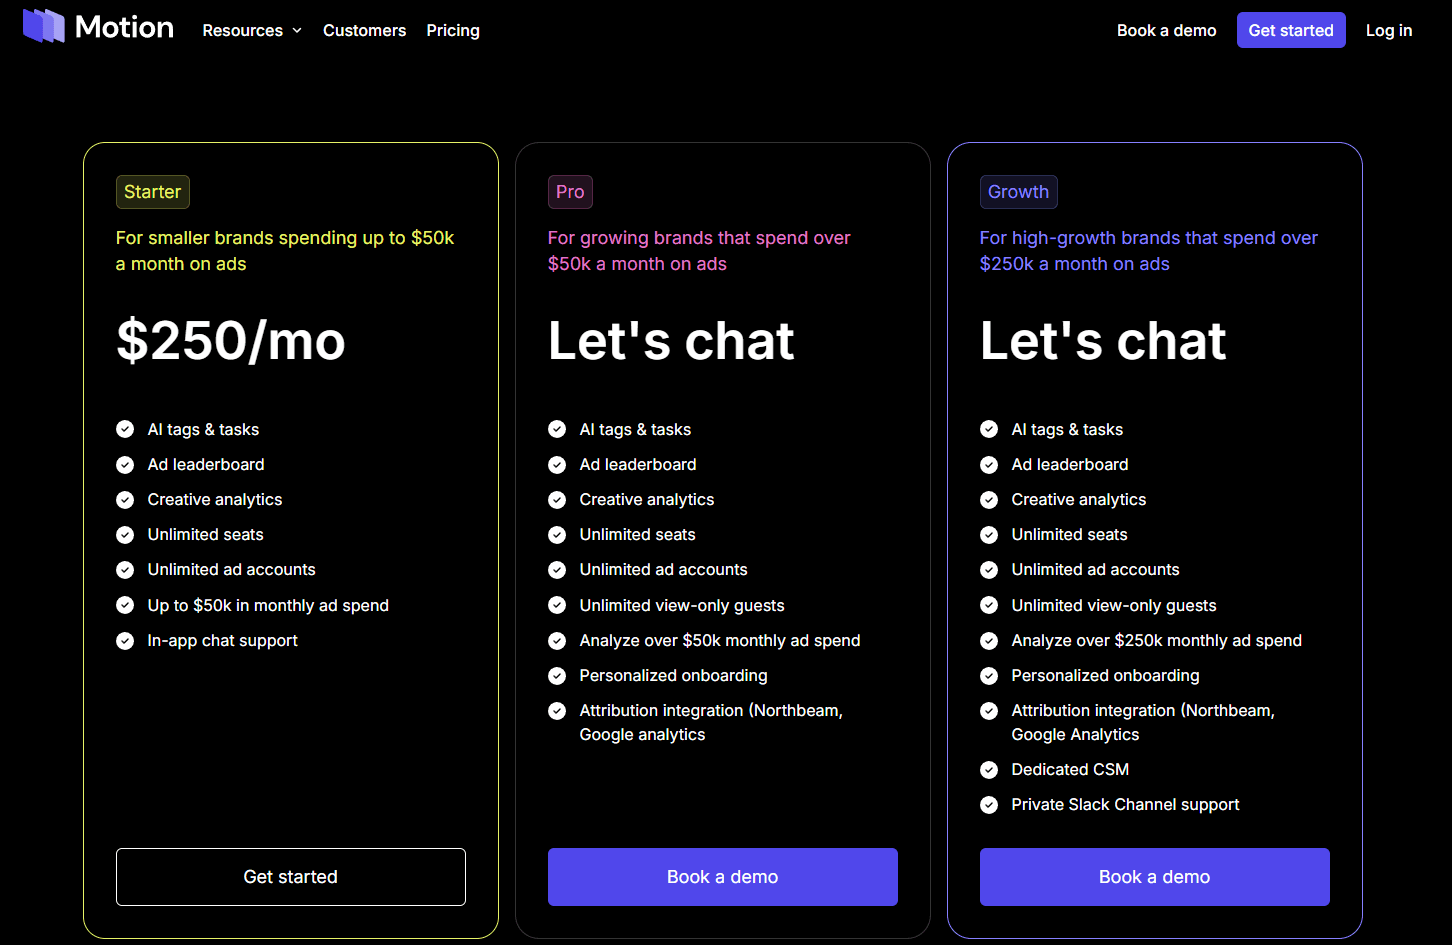Select Pricing in the navigation bar
Screen dimensions: 1452x945
453,30
